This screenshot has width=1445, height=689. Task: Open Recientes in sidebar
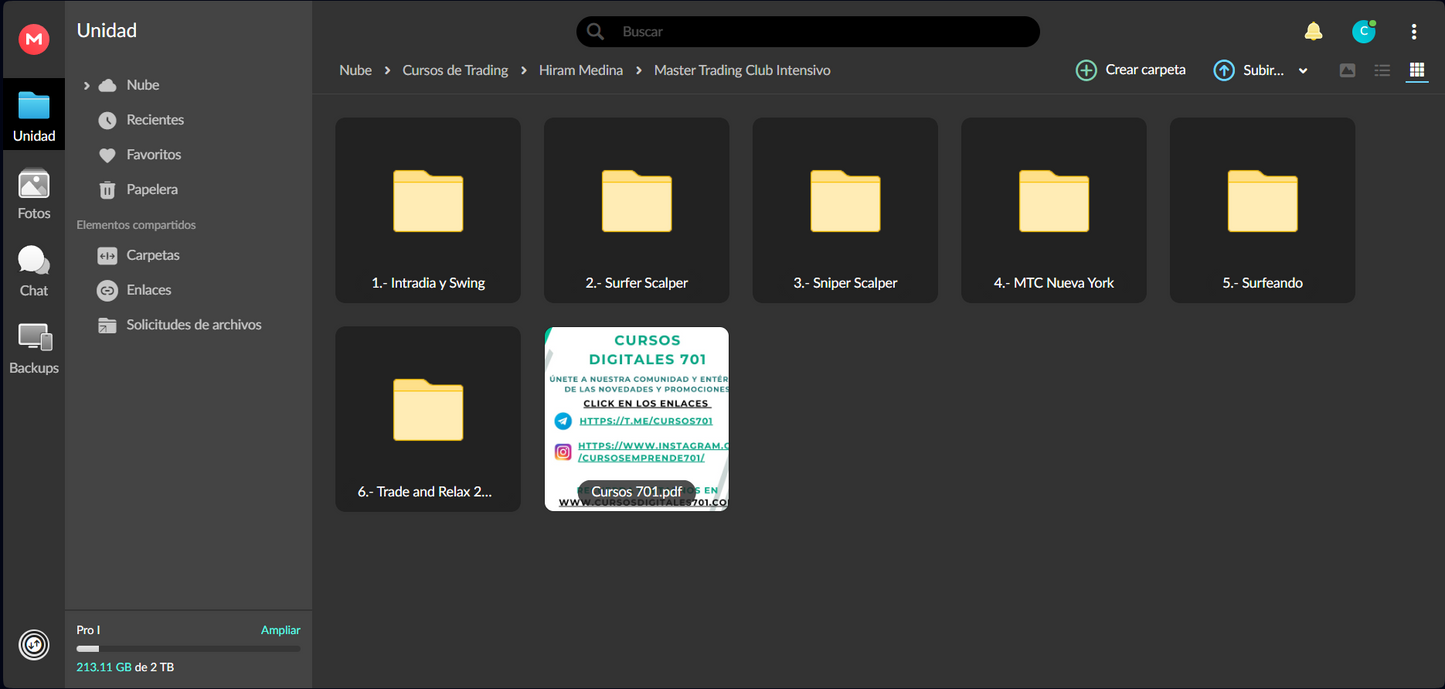point(155,120)
